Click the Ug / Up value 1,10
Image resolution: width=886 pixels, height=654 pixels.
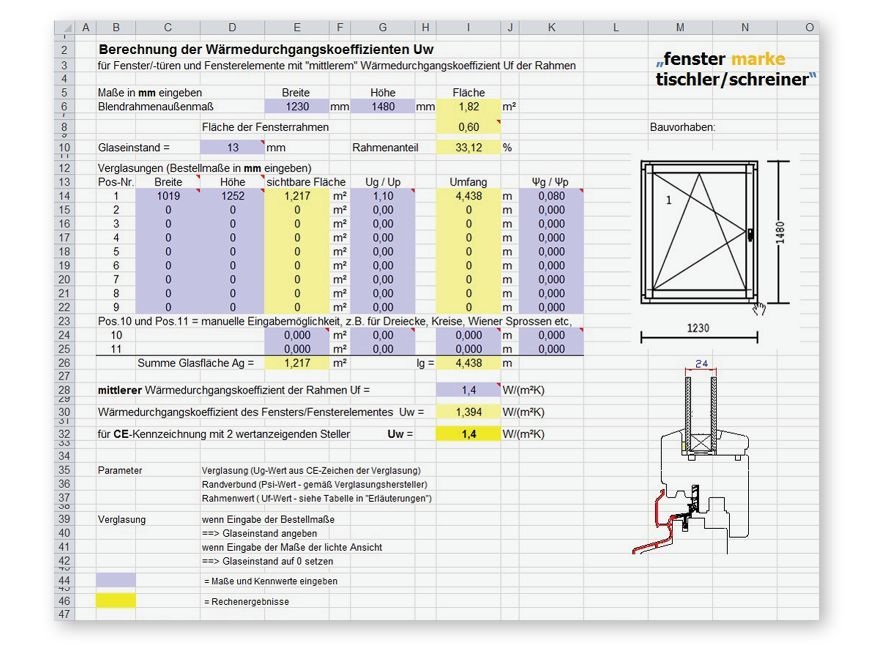click(382, 197)
